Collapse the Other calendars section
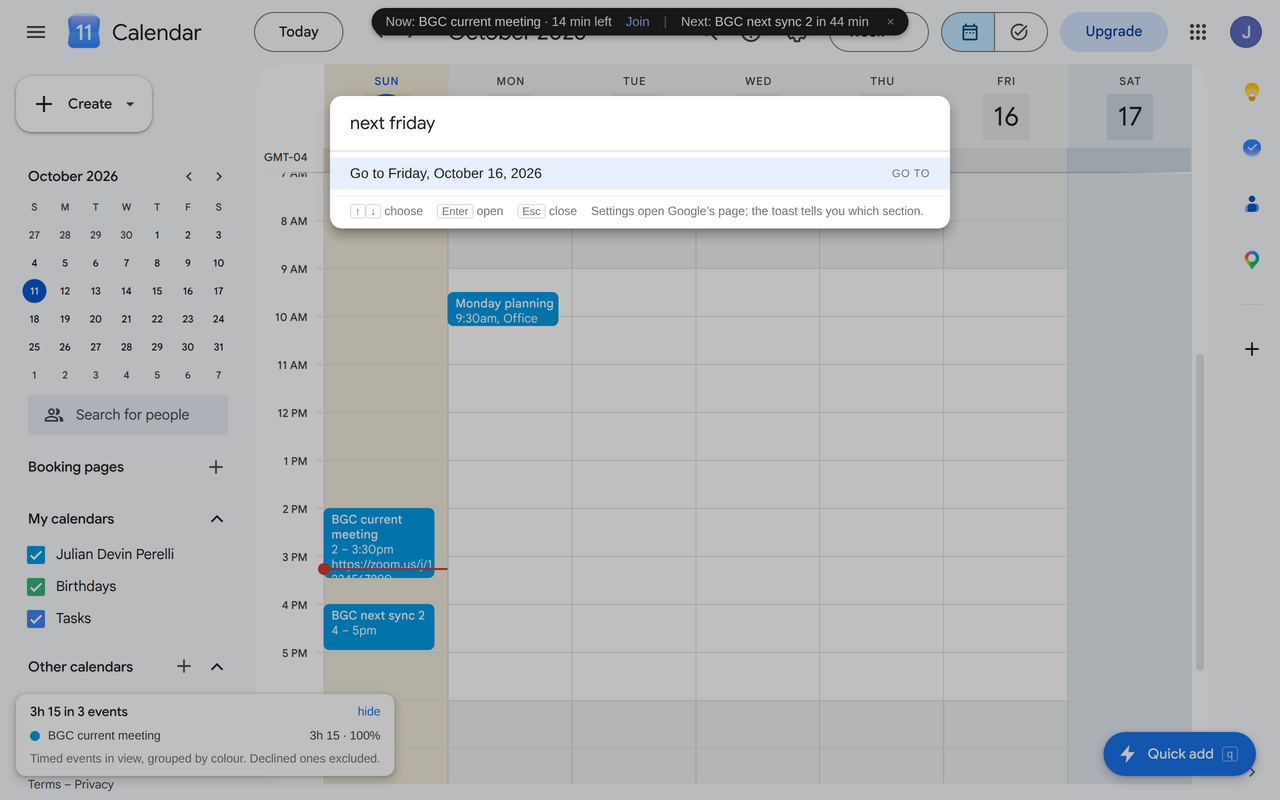The height and width of the screenshot is (800, 1280). coord(217,667)
